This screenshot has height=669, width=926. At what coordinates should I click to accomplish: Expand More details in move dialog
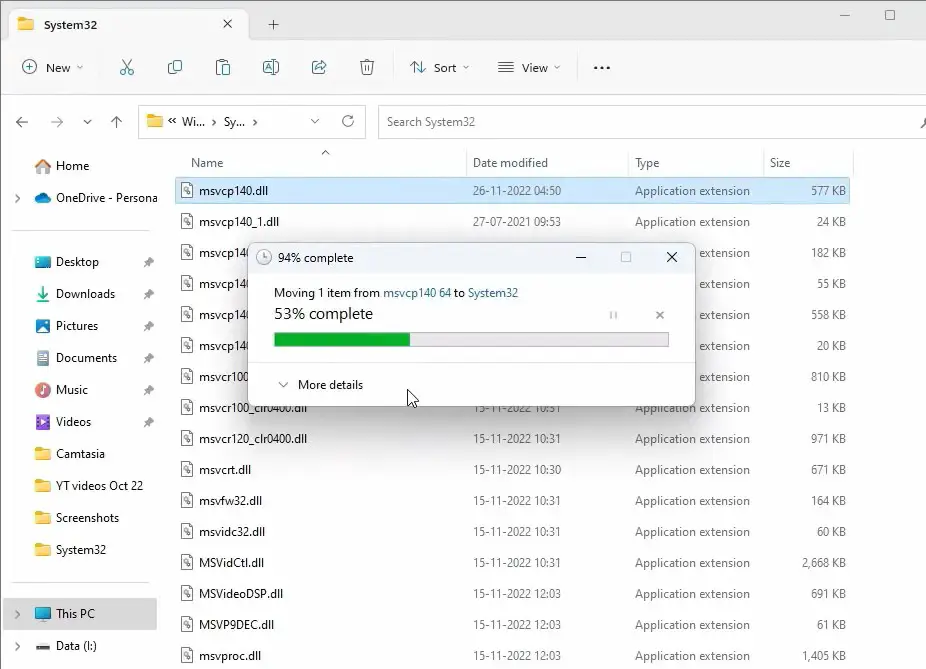[x=321, y=384]
